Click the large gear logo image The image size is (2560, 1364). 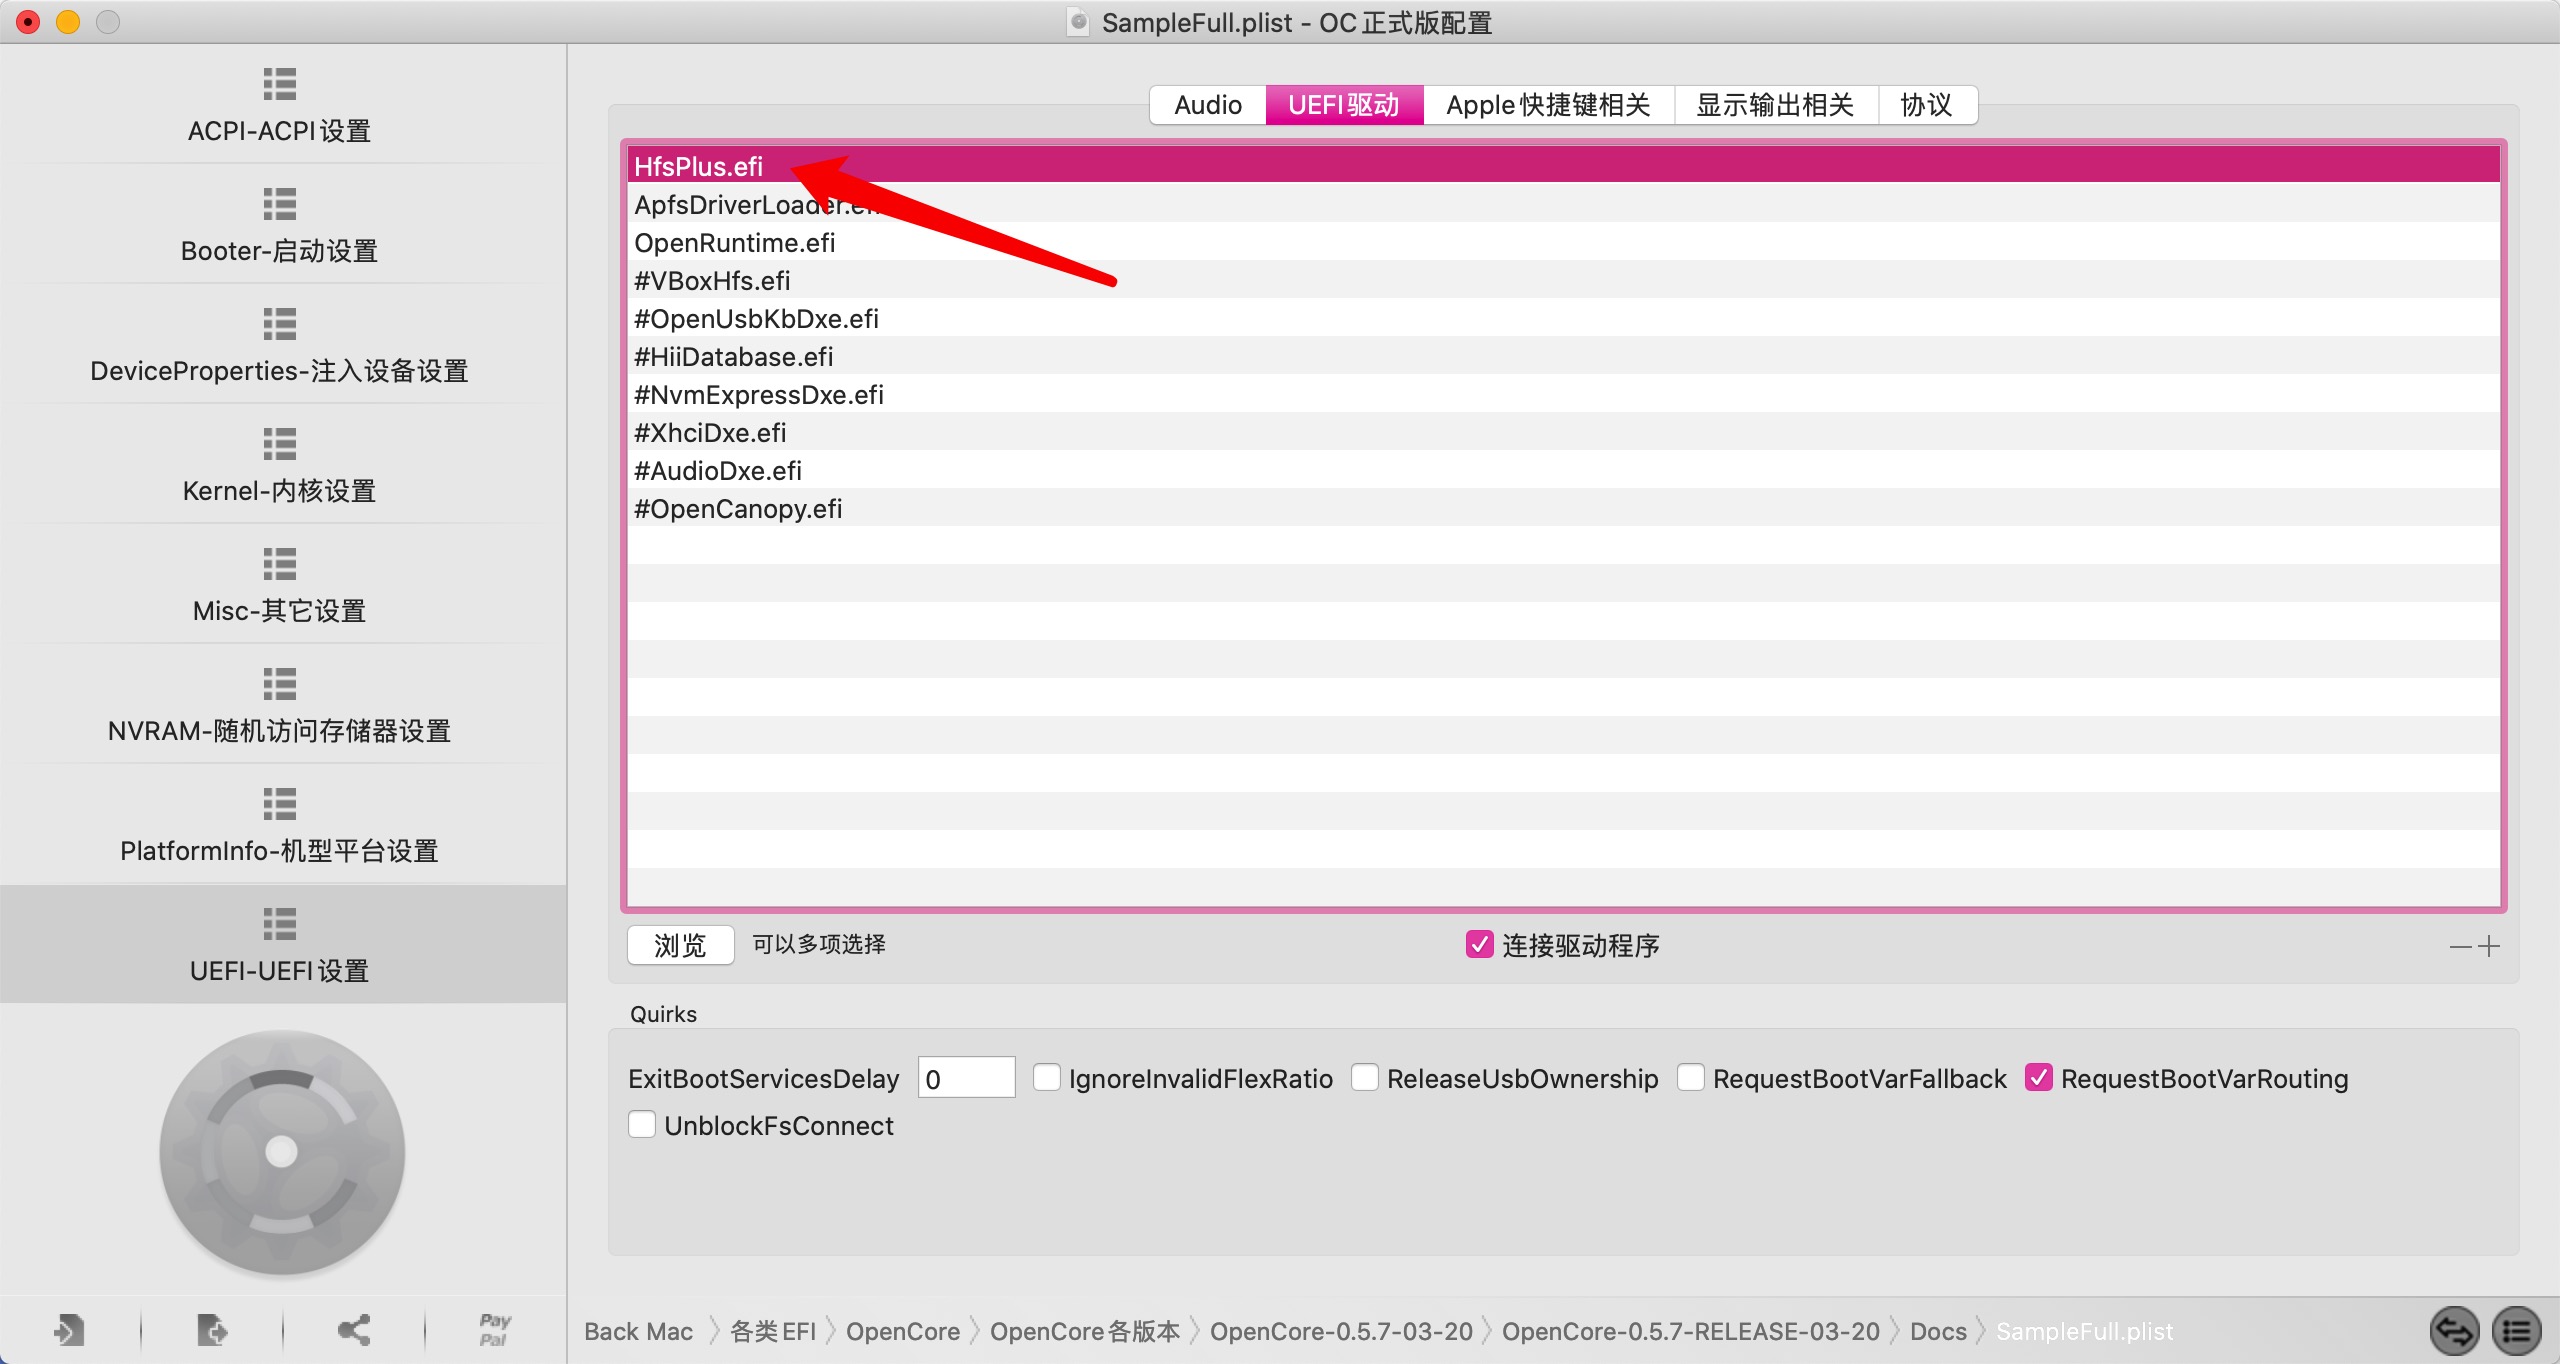[282, 1153]
